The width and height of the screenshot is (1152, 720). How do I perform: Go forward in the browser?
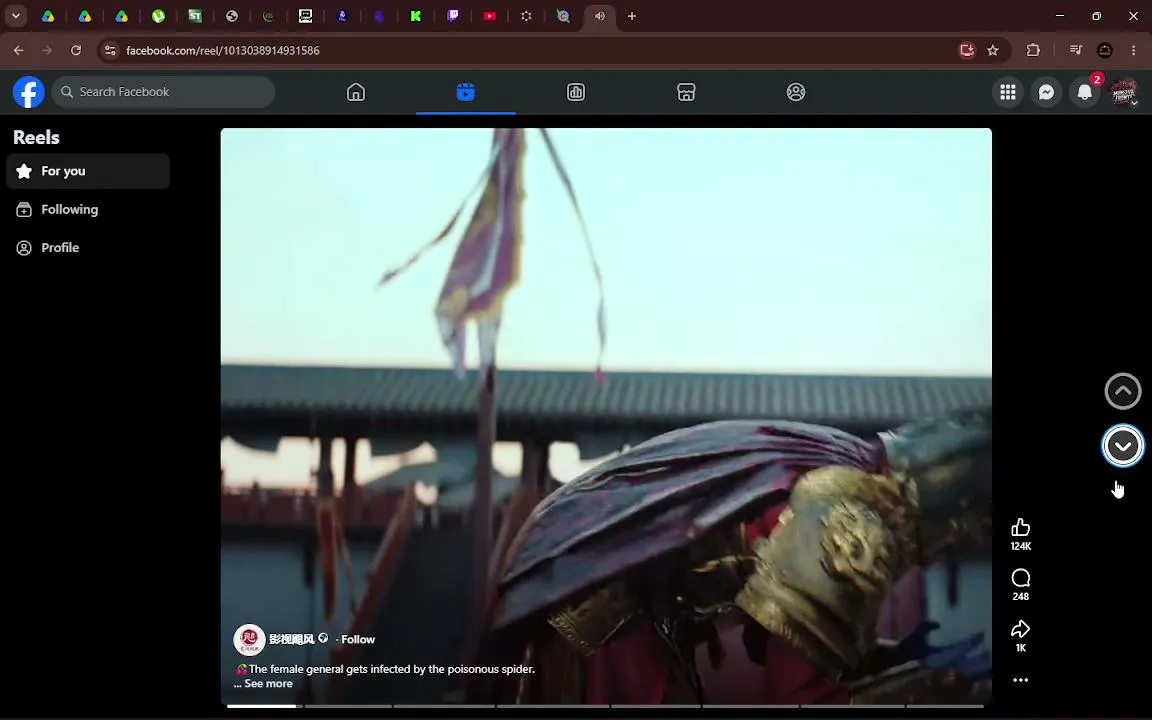[x=47, y=50]
